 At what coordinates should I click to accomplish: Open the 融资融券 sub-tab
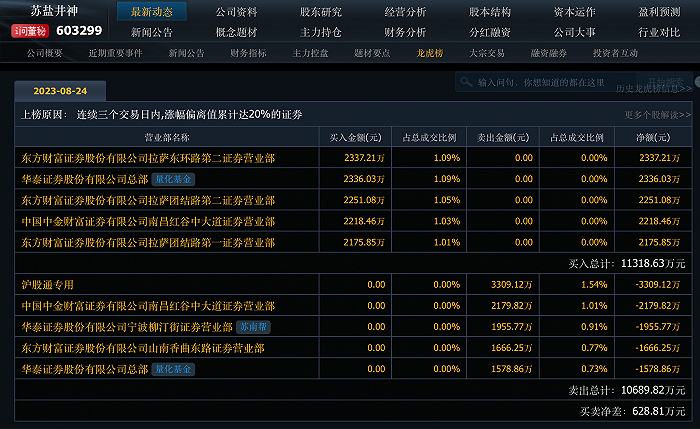[x=549, y=52]
